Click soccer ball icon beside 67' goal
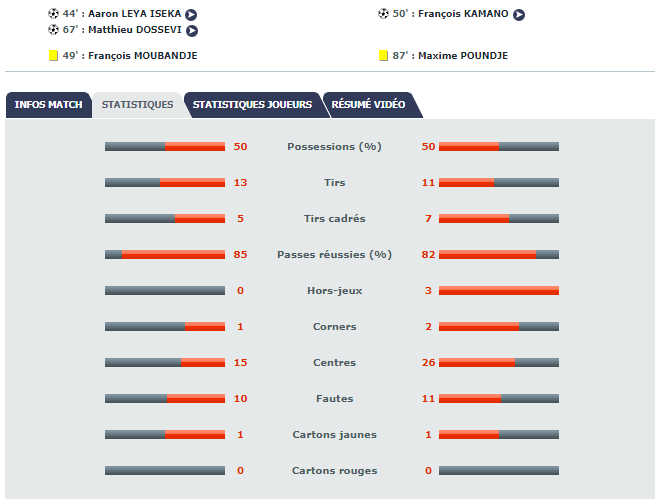659x503 pixels. [53, 30]
